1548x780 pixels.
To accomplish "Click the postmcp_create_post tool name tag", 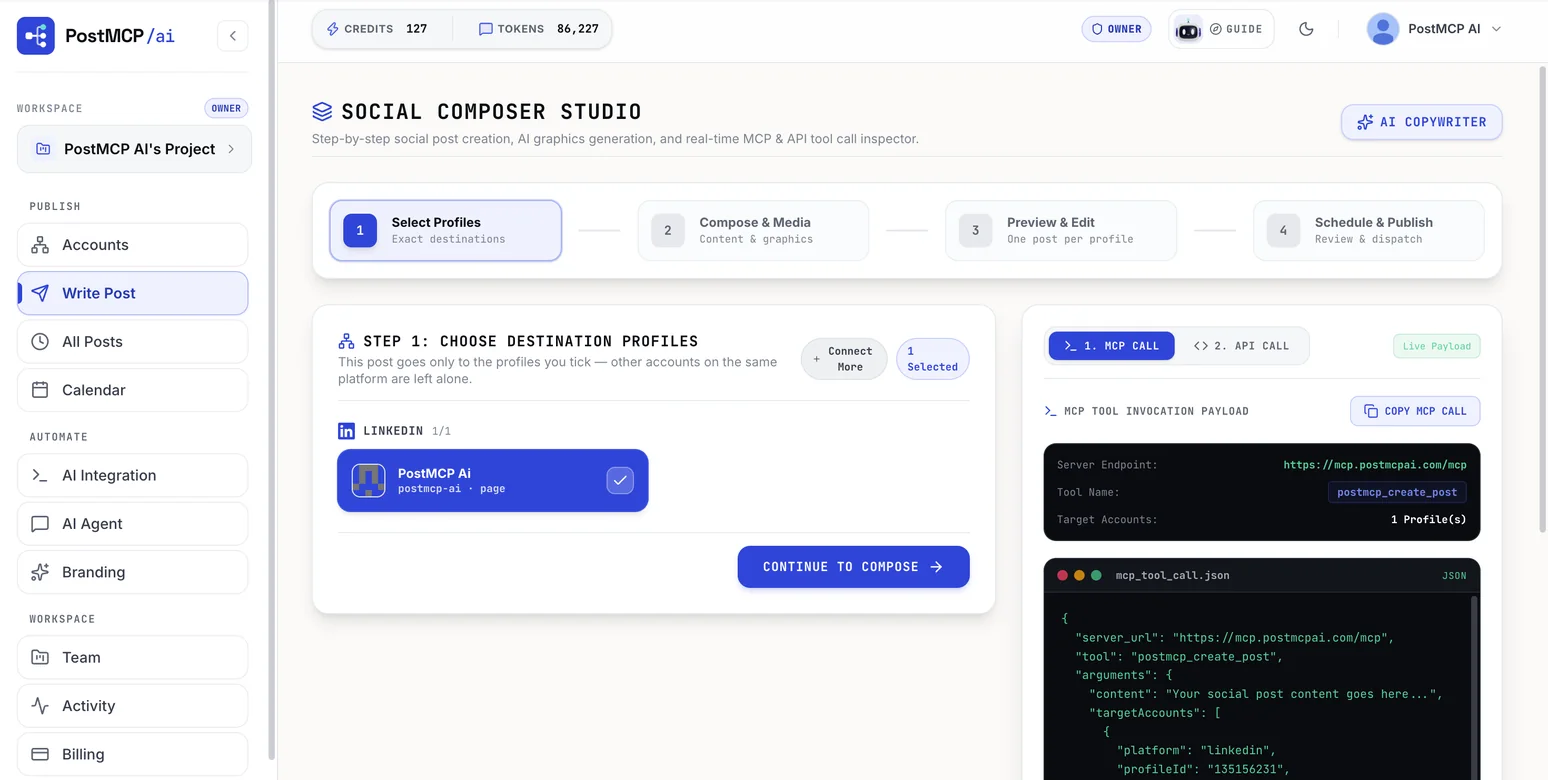I will (x=1397, y=492).
